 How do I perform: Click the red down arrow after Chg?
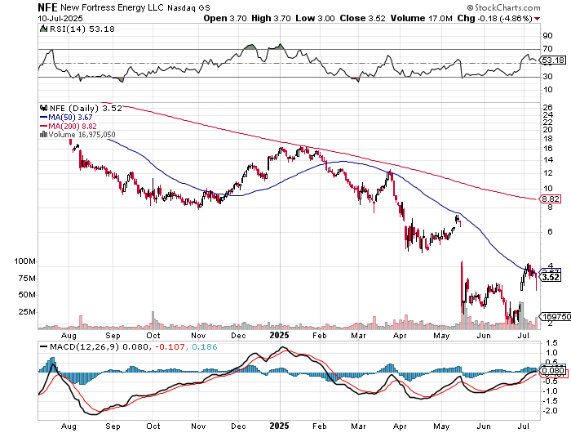tap(537, 19)
